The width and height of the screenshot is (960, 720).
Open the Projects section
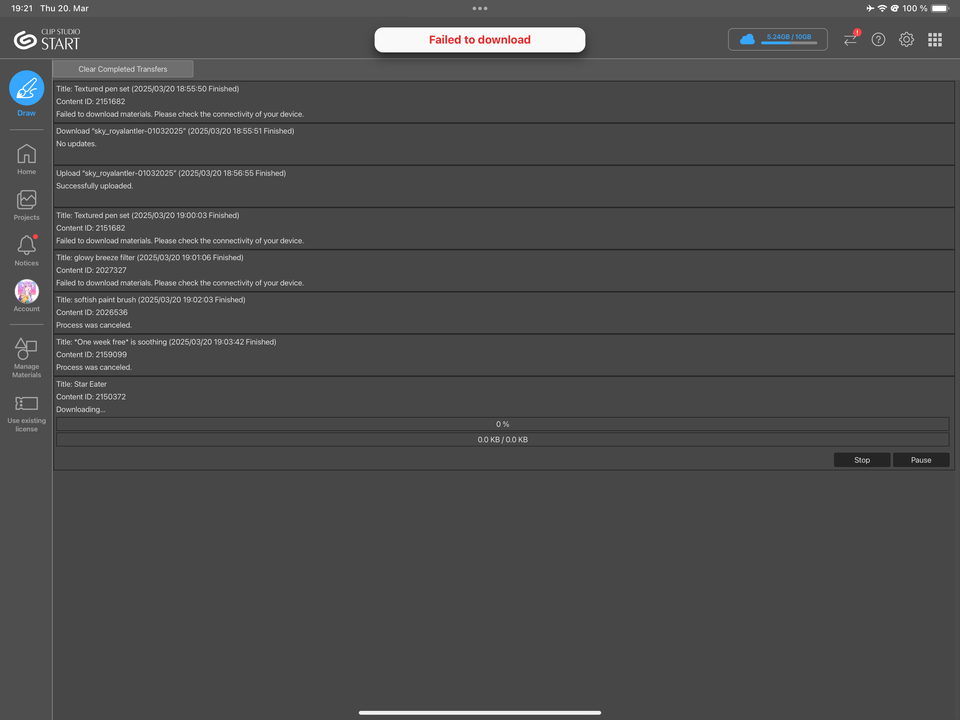pos(26,205)
